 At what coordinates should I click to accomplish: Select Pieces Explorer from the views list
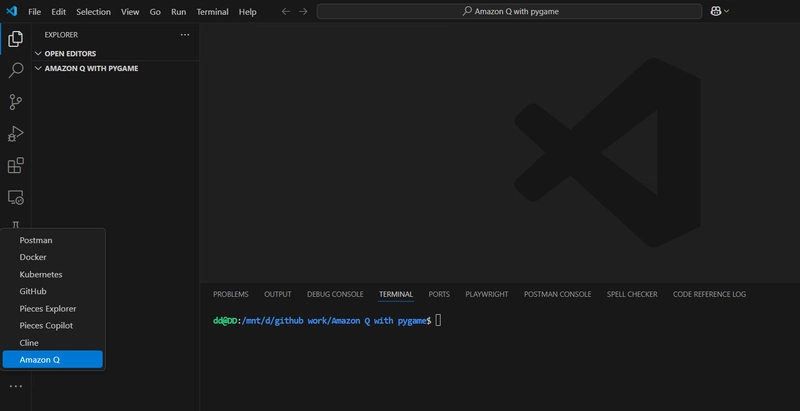tap(53, 309)
